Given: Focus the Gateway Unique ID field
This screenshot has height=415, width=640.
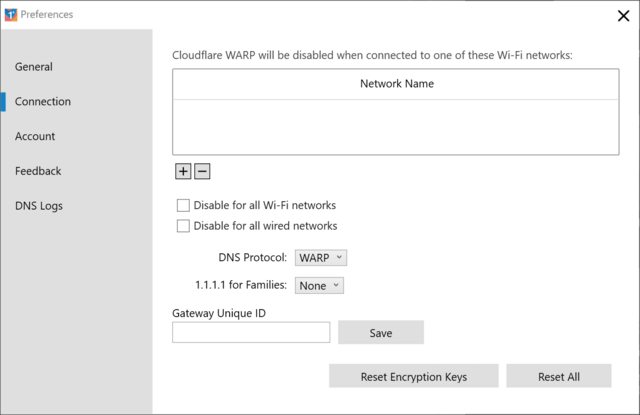Looking at the screenshot, I should 251,333.
